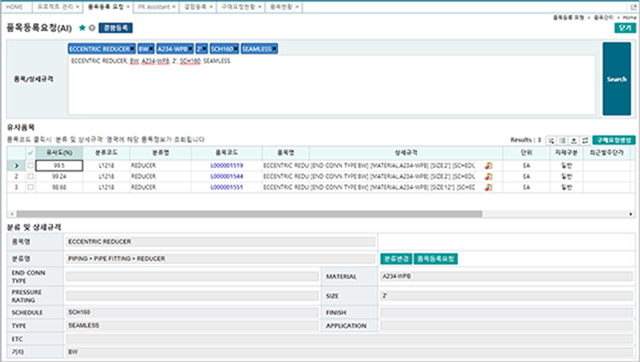Viewport: 640px width, 362px height.
Task: Click the teal button right of grid toolbar icons
Action: (x=614, y=140)
